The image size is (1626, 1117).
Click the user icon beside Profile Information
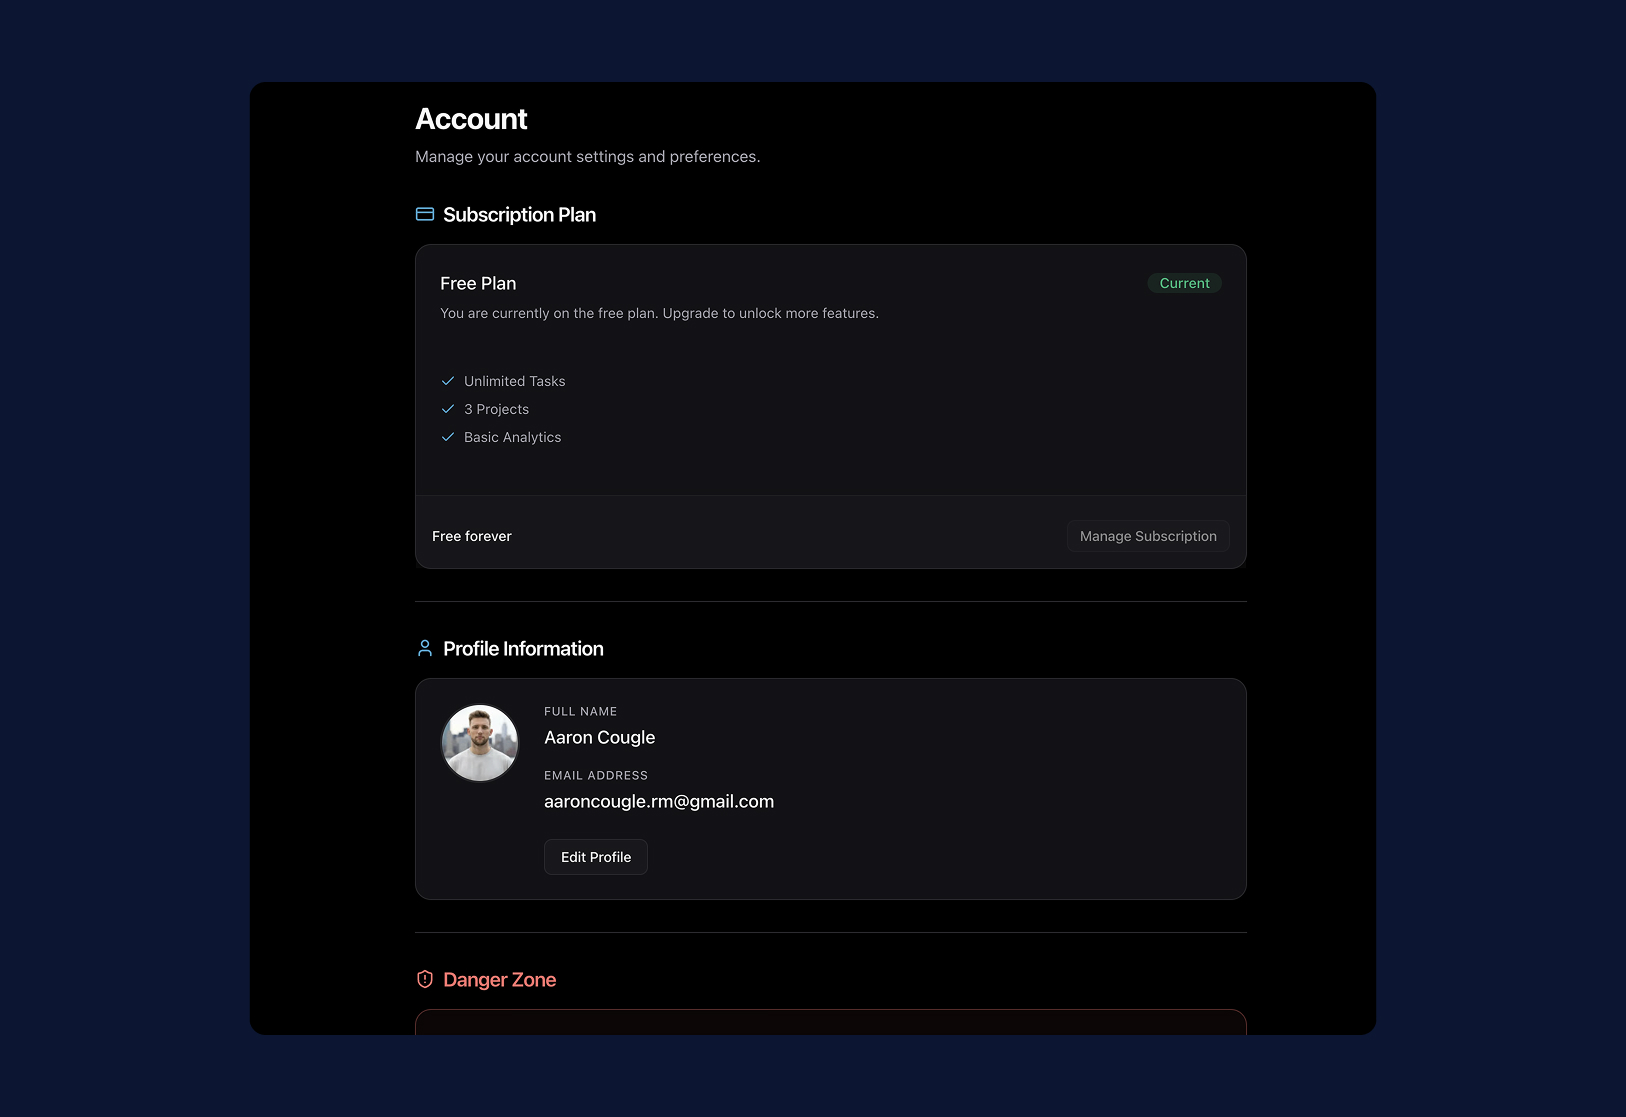[425, 648]
